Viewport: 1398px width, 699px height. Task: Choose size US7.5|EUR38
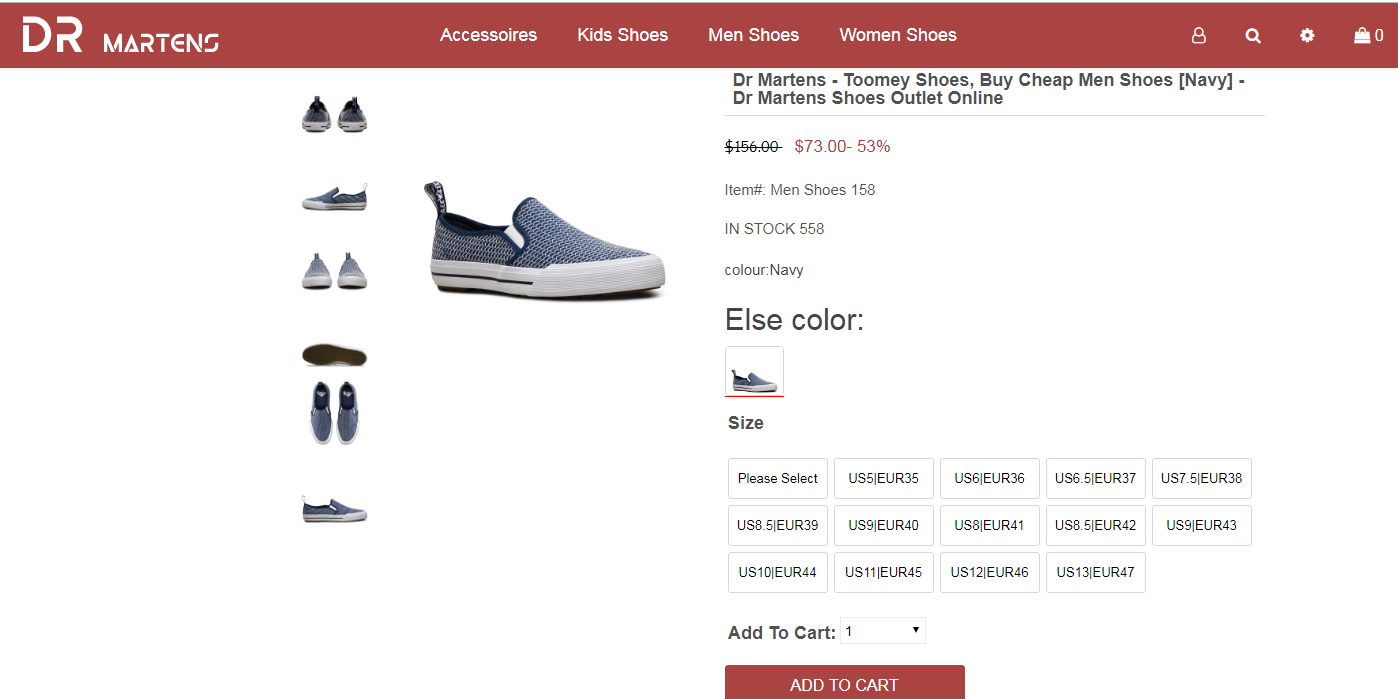click(x=1201, y=478)
